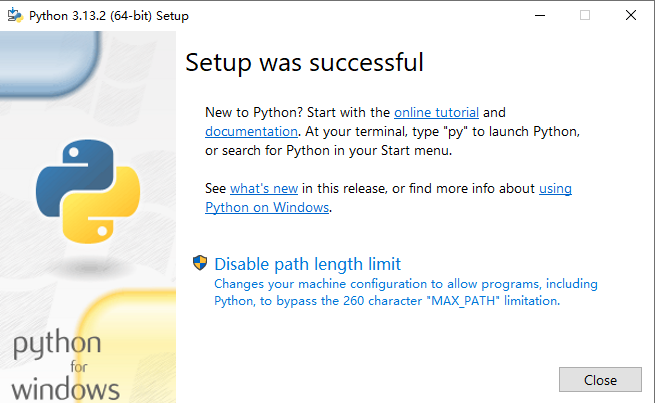Click the "Python 3.13.2 (64-bit) Setup" window title

tap(109, 16)
